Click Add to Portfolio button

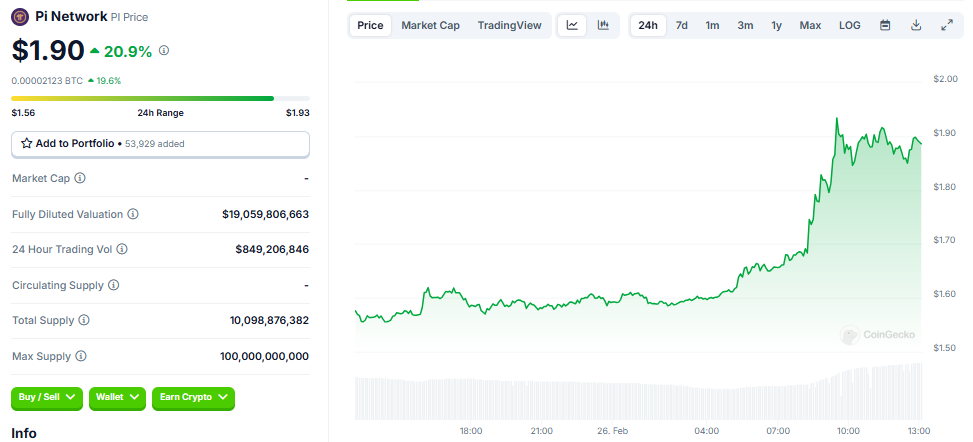point(160,144)
